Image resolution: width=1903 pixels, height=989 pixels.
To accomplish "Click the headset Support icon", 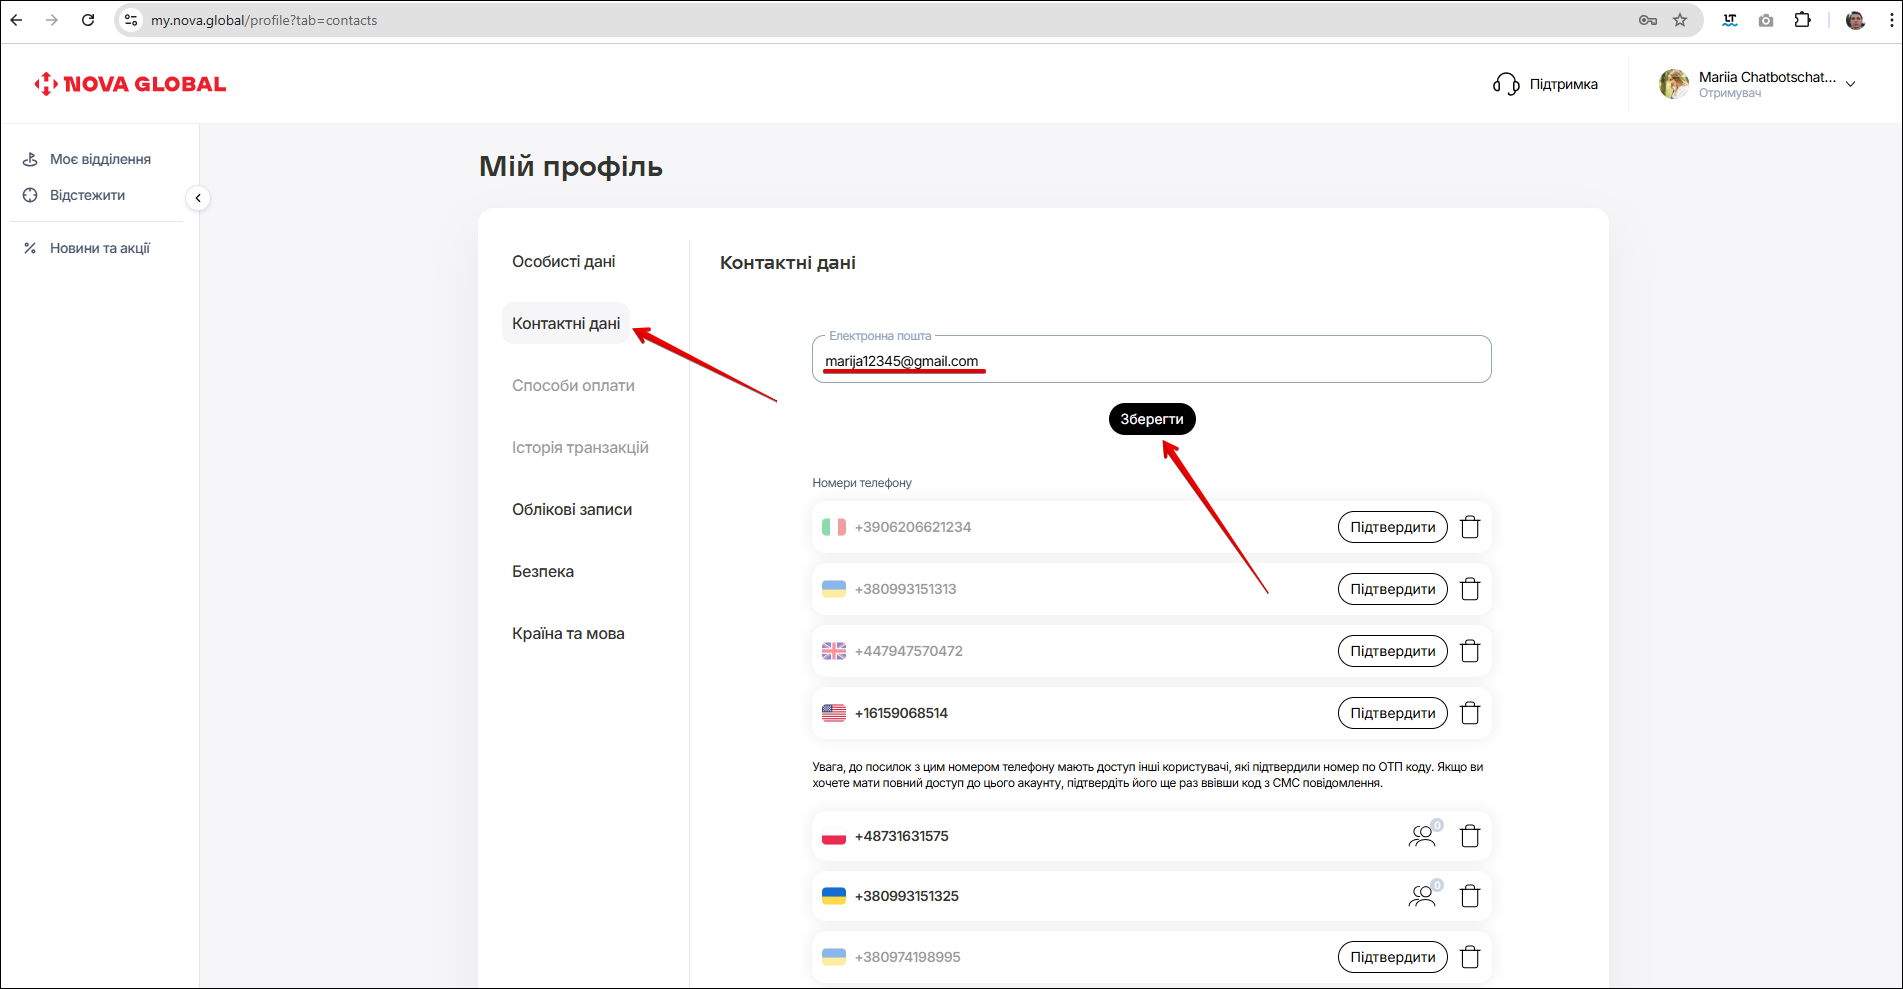I will click(1506, 84).
